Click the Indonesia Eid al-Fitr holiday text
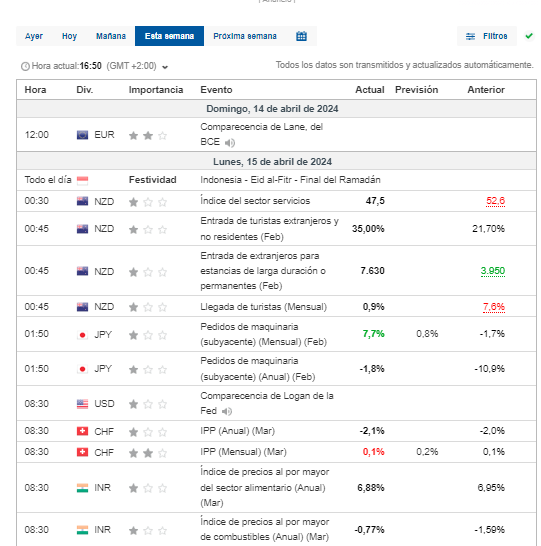 [290, 180]
